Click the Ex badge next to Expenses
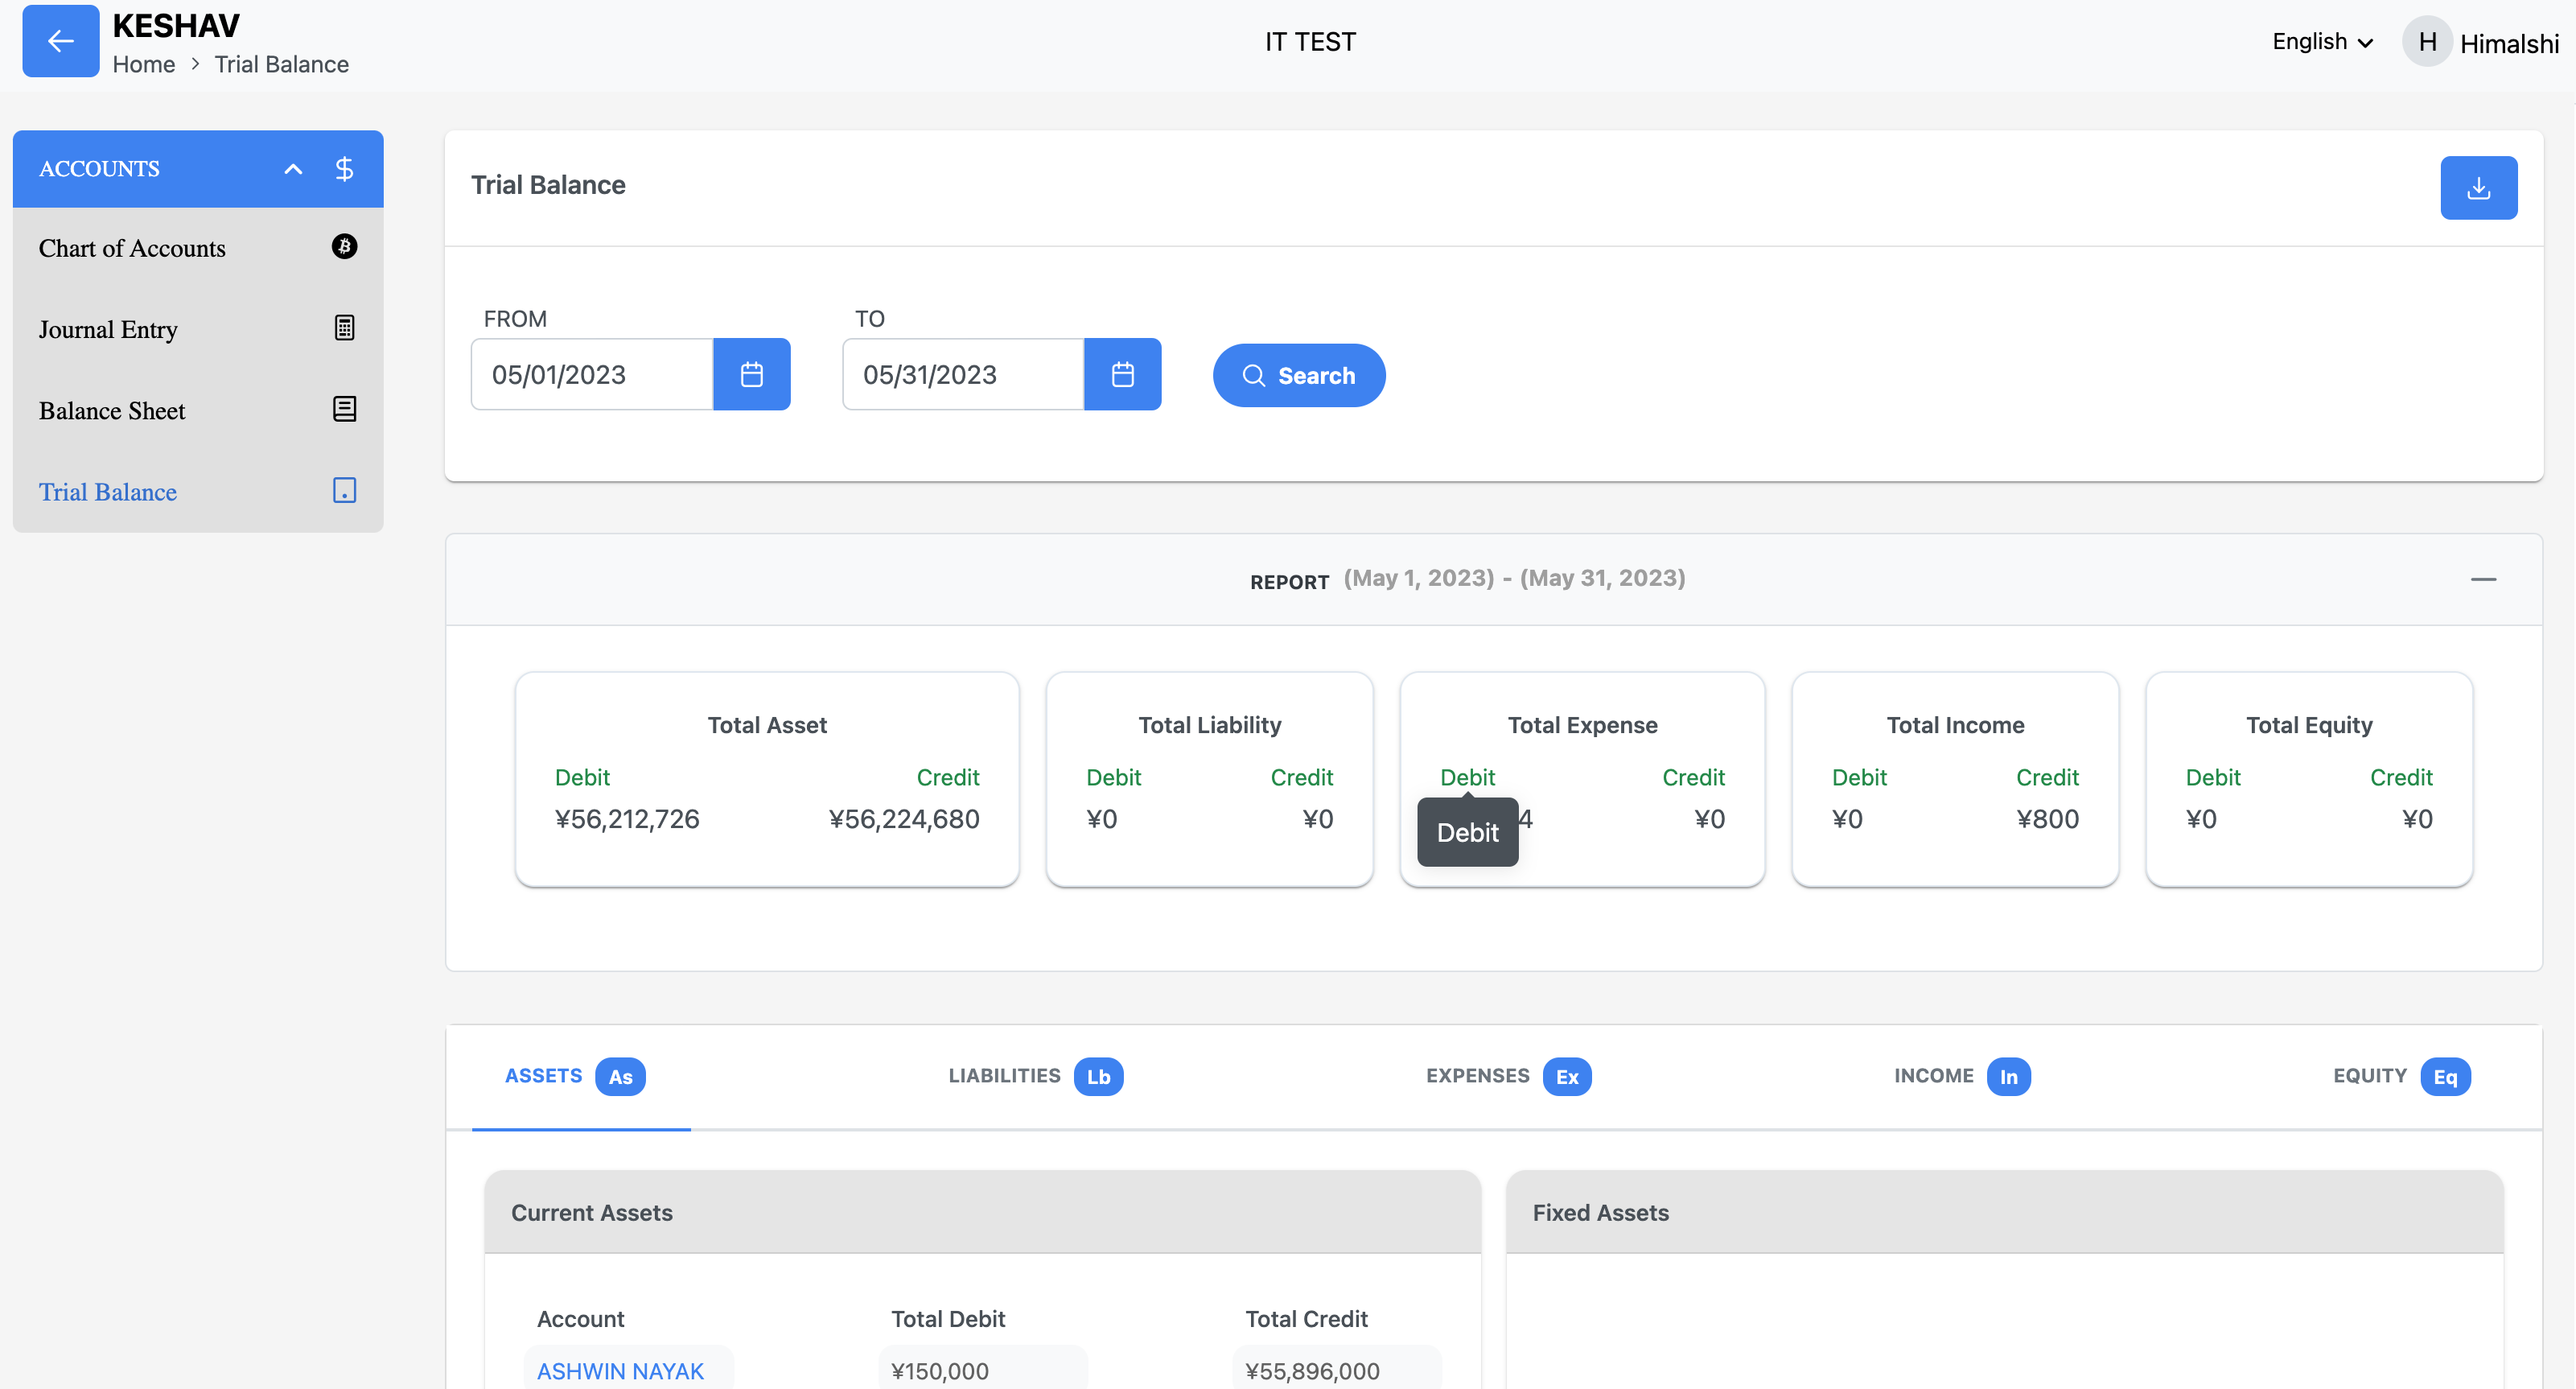This screenshot has width=2576, height=1389. pos(1567,1077)
